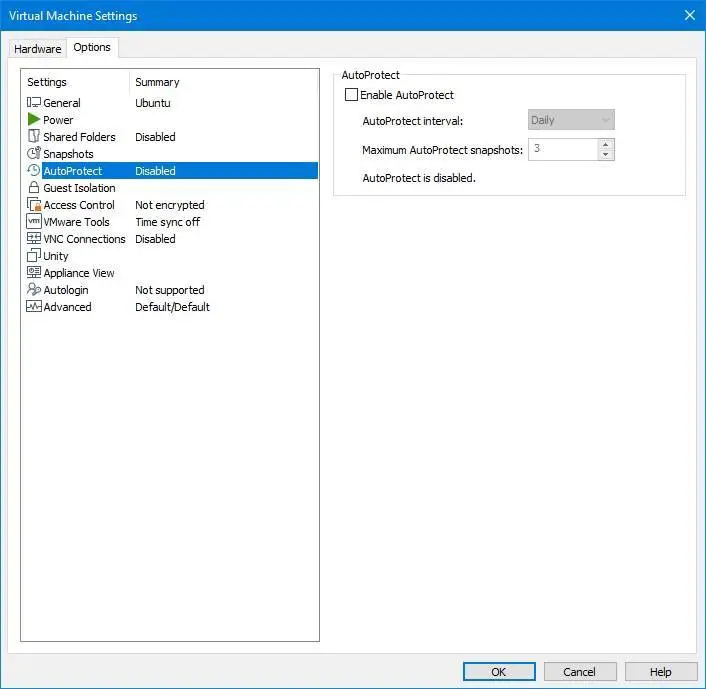
Task: Select the General settings monitor icon
Action: 34,103
